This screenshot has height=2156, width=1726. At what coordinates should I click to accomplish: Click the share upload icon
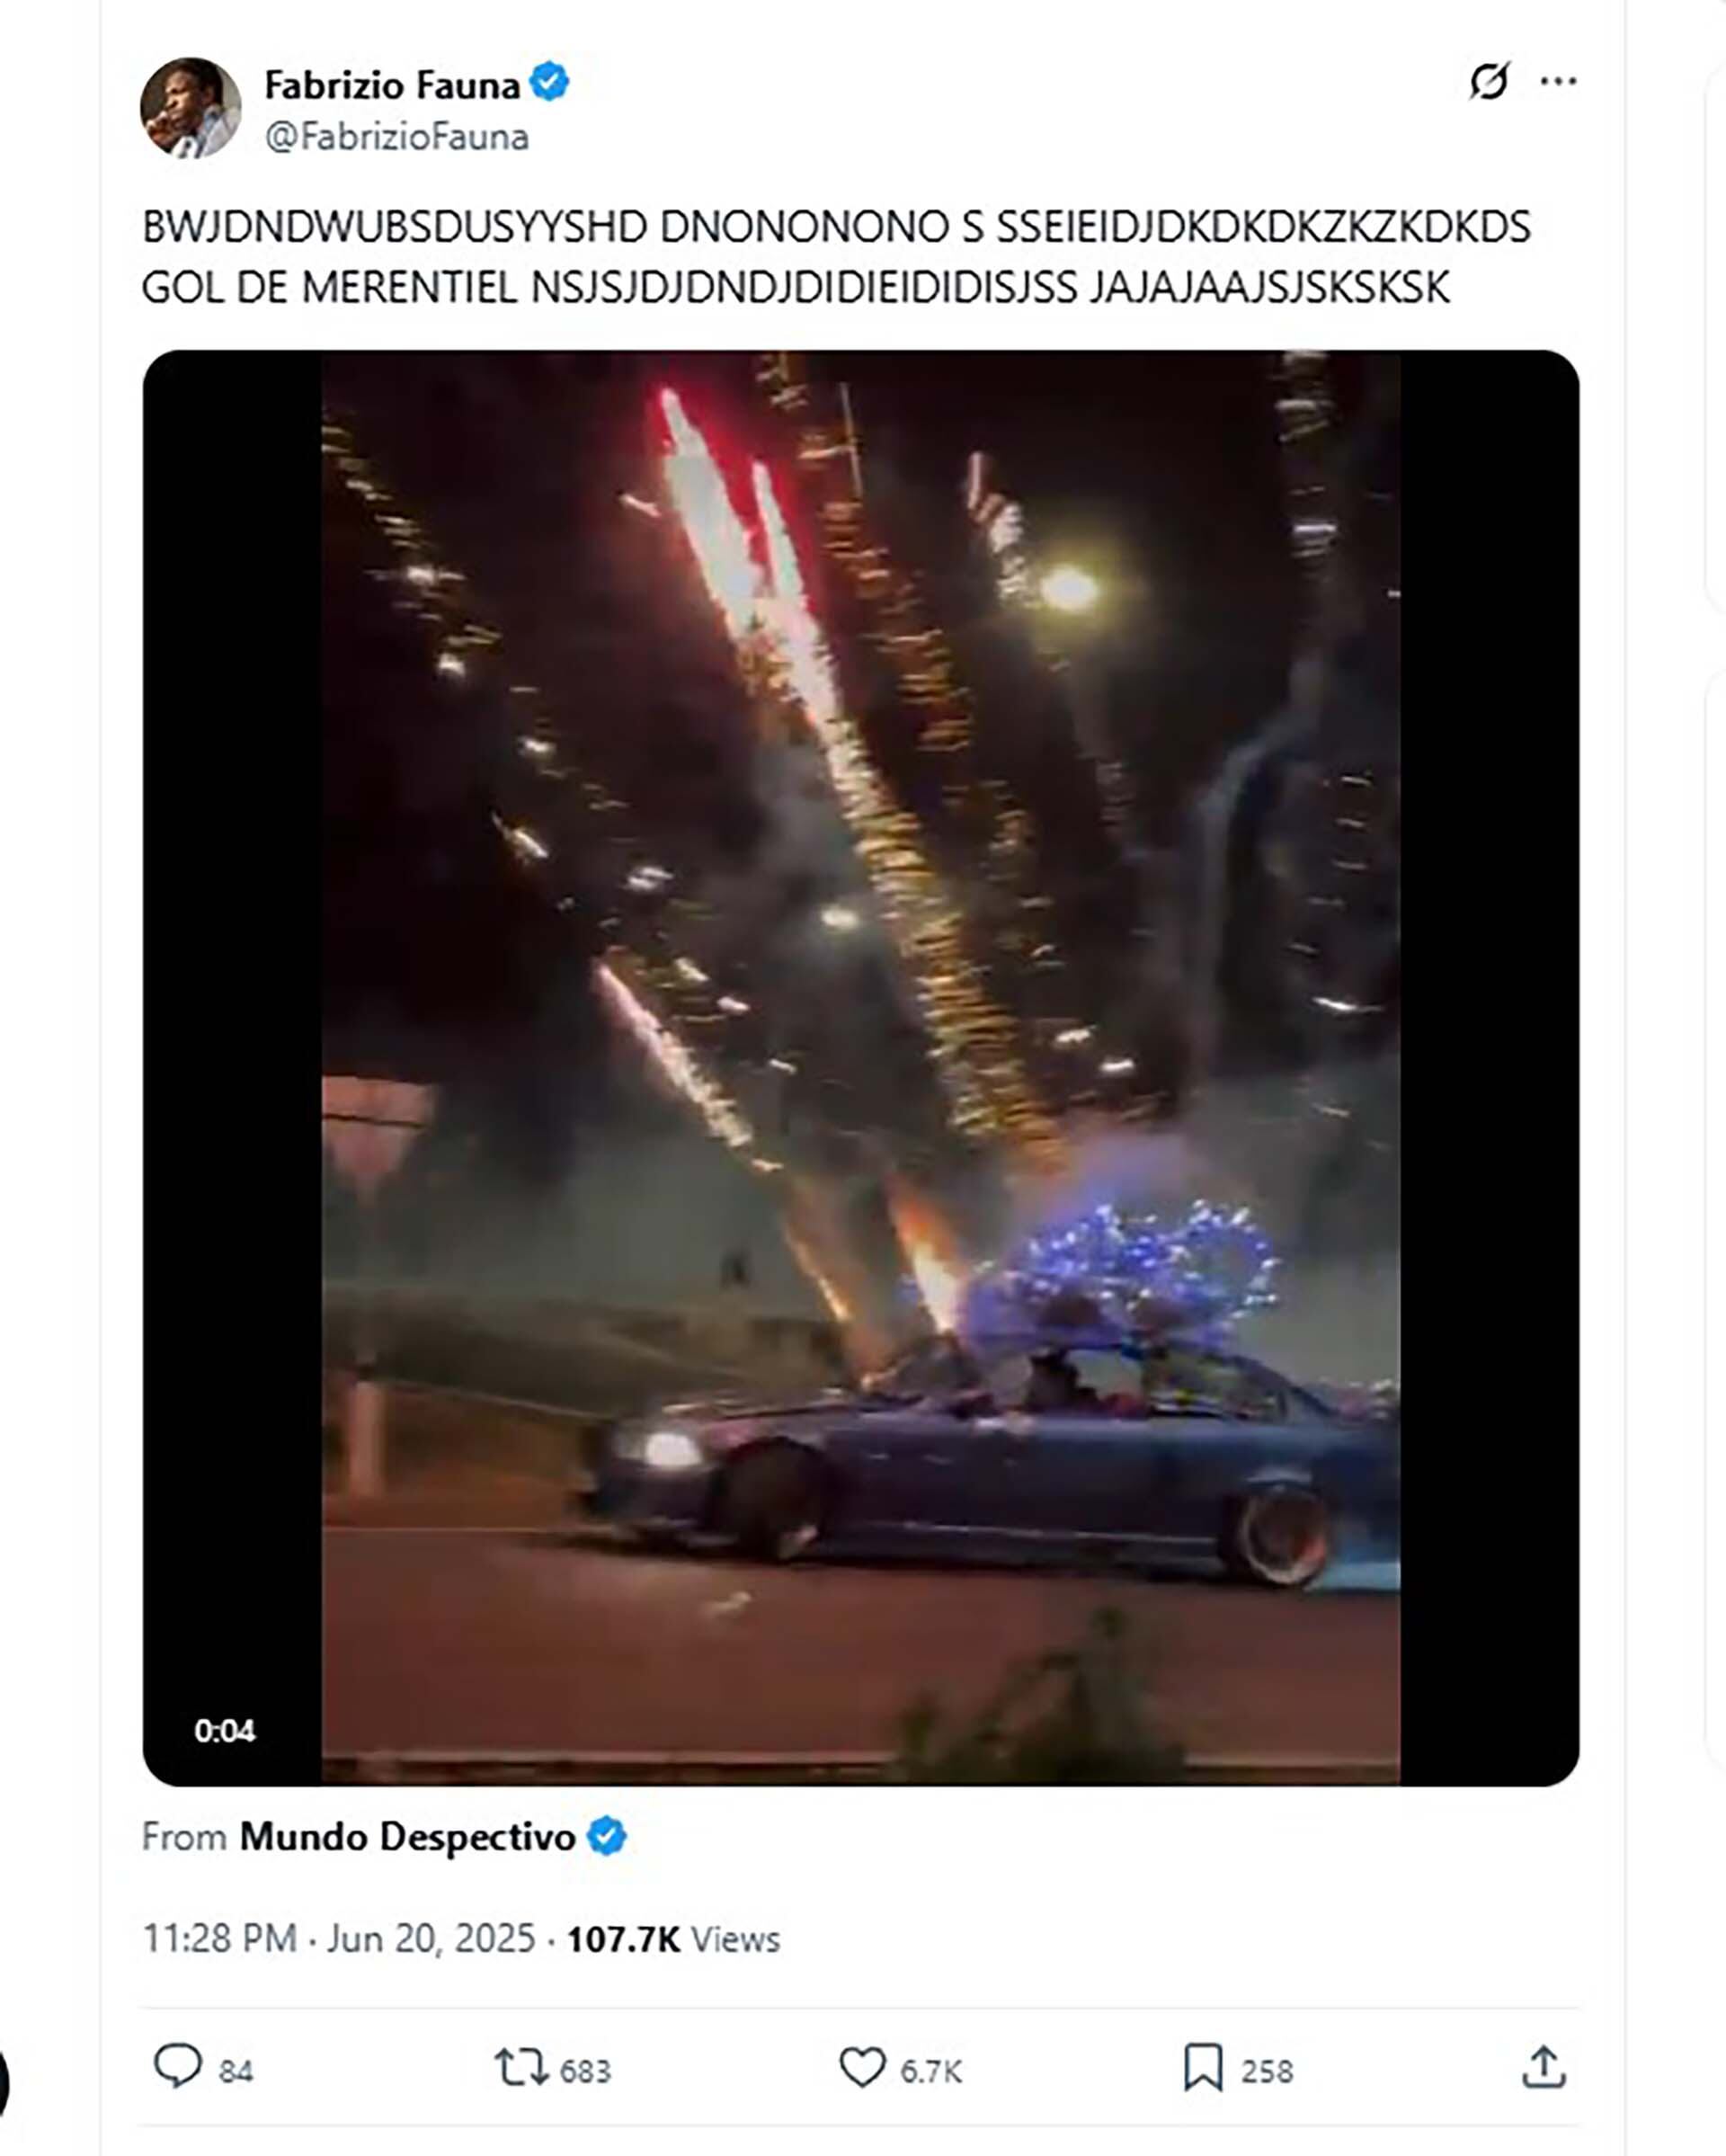pos(1543,2066)
